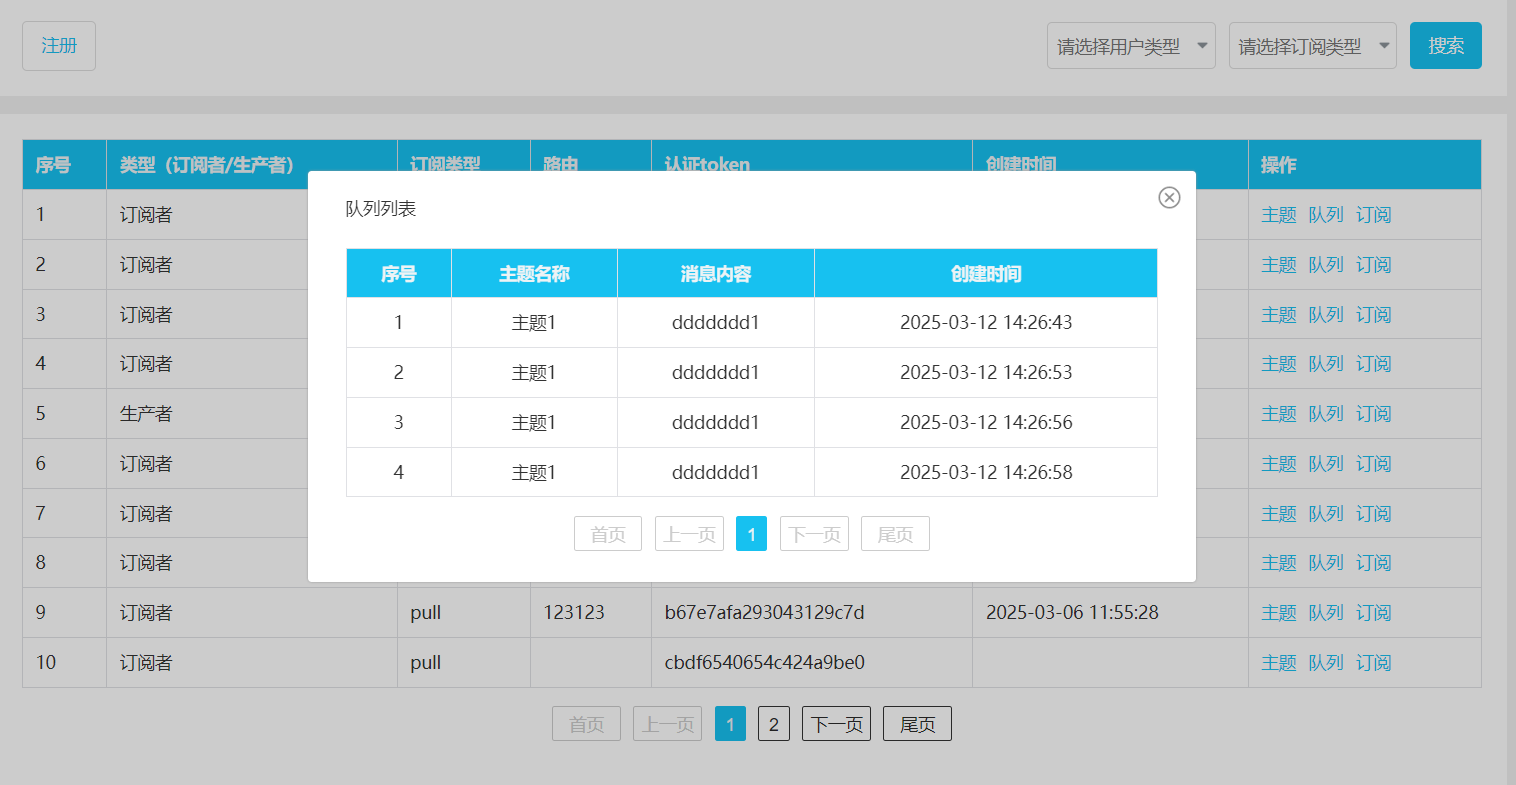The width and height of the screenshot is (1516, 785).
Task: Open 队列 link for row 2
Action: coord(1325,265)
